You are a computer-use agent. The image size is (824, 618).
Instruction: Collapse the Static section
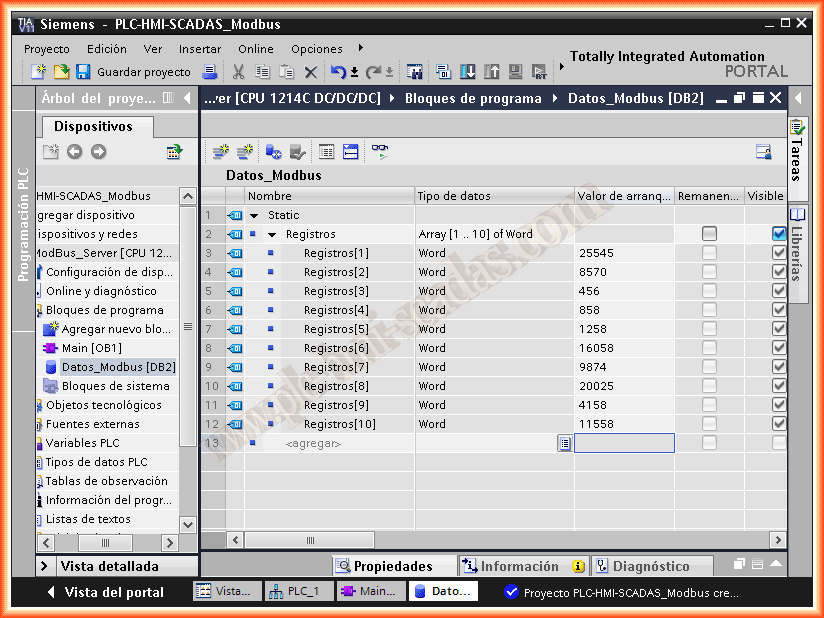pos(254,215)
